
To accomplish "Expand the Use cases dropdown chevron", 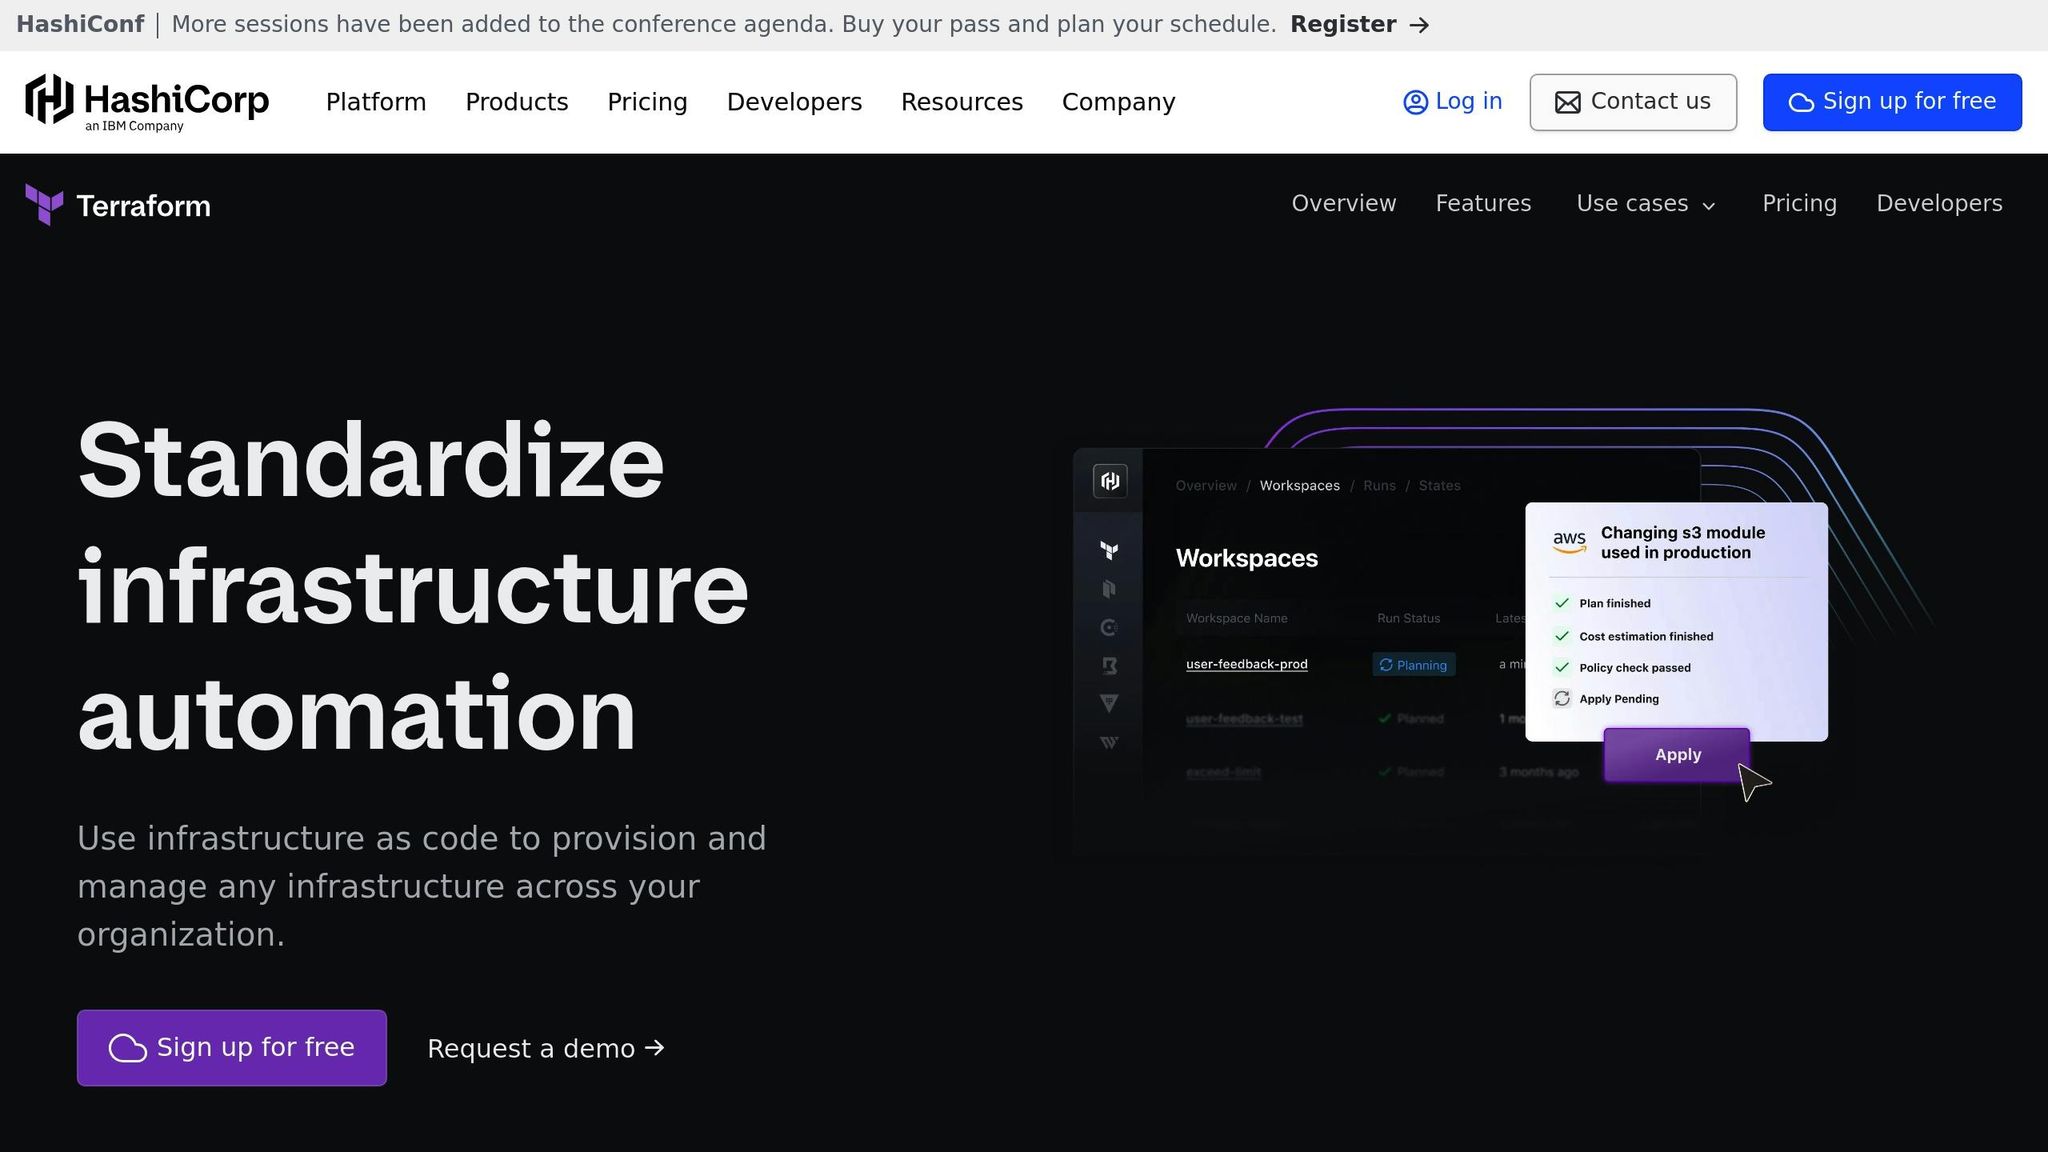I will pos(1709,206).
